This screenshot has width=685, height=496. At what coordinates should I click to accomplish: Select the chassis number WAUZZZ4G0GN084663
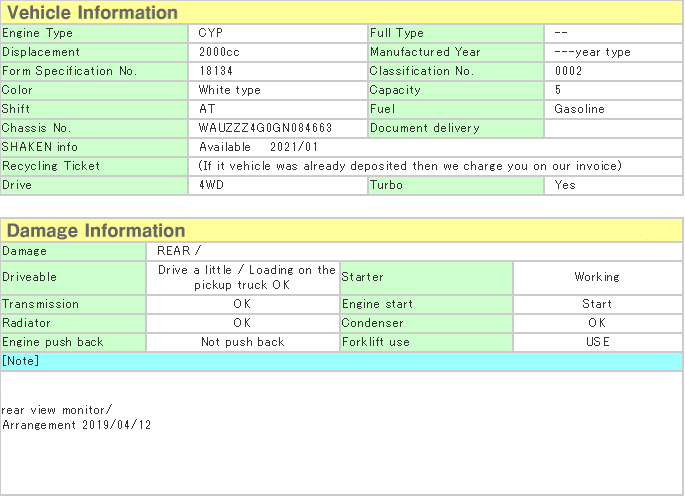coord(265,128)
